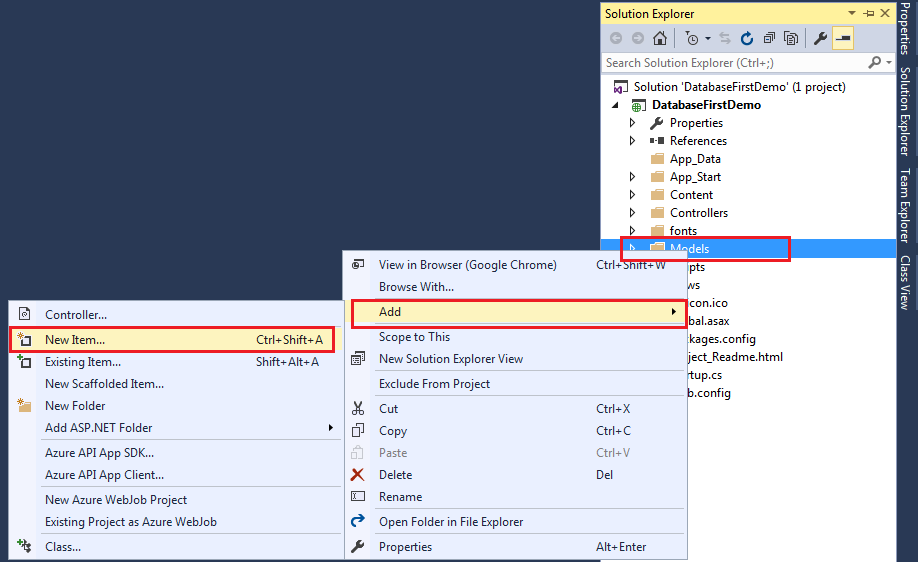
Task: Click the Class... icon in Add submenu
Action: (24, 546)
